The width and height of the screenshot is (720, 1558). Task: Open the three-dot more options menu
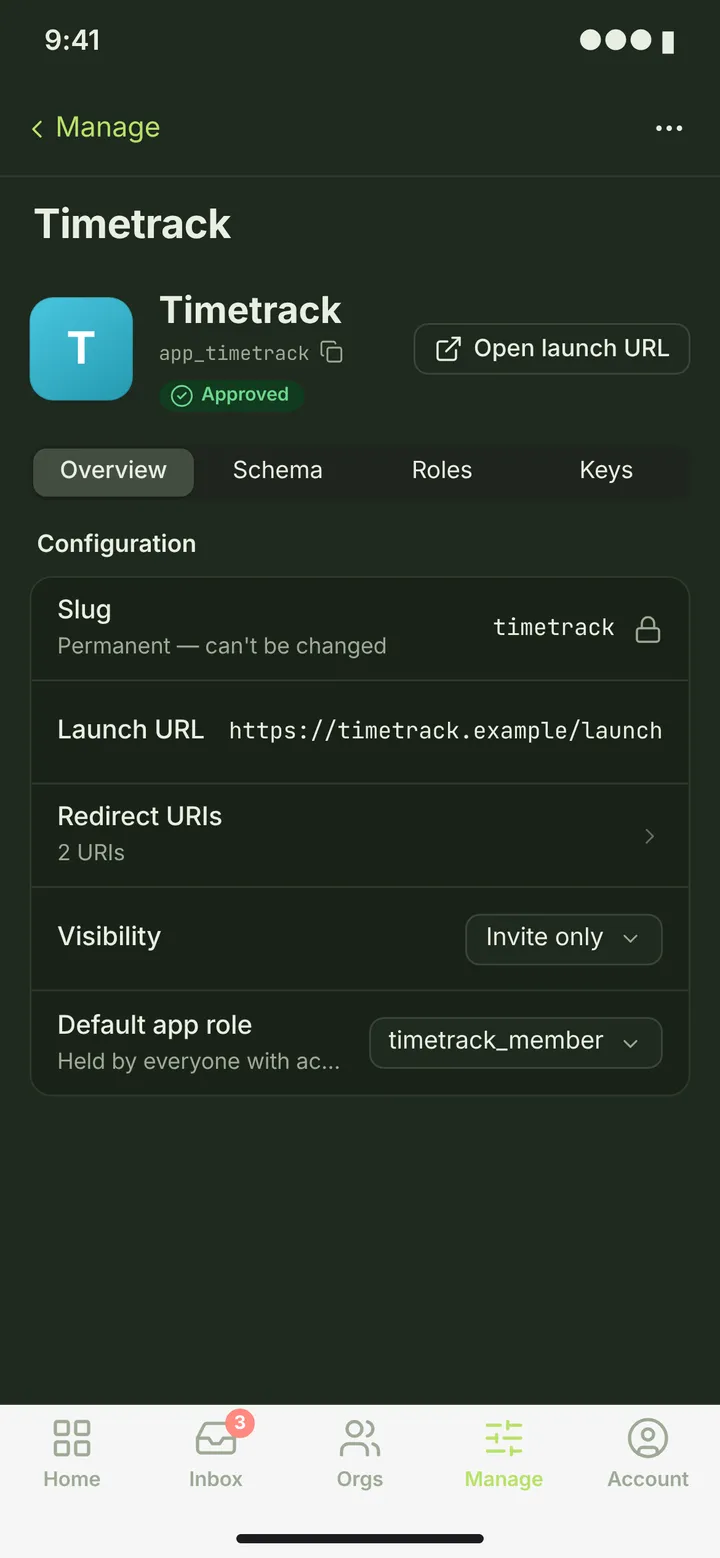click(669, 128)
